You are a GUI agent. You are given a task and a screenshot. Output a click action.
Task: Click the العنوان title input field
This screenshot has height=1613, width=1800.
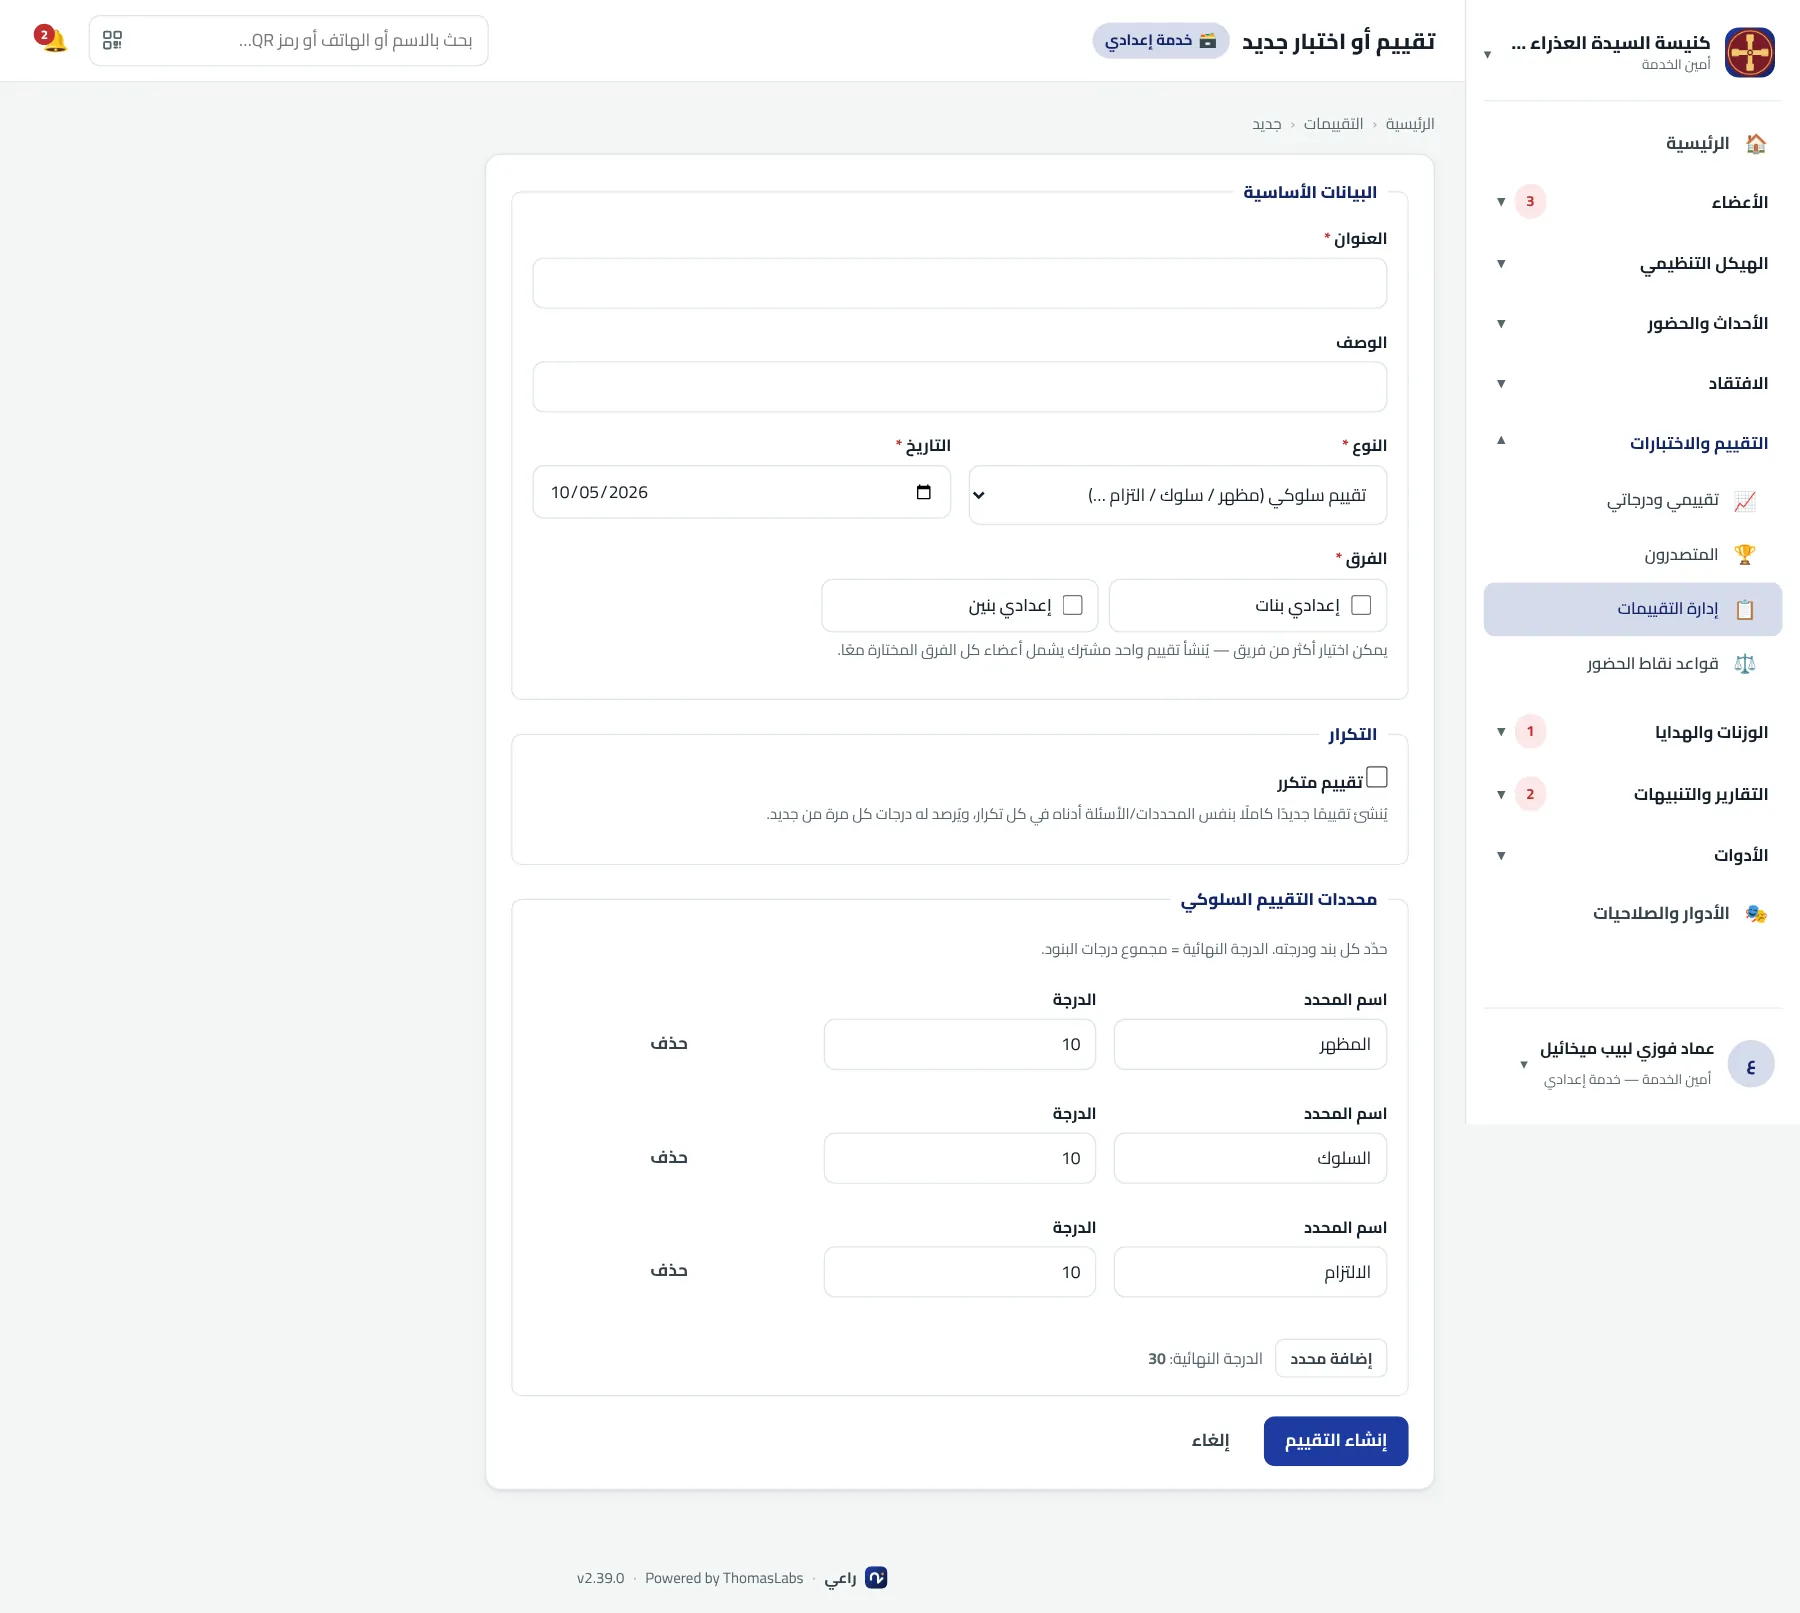(960, 283)
